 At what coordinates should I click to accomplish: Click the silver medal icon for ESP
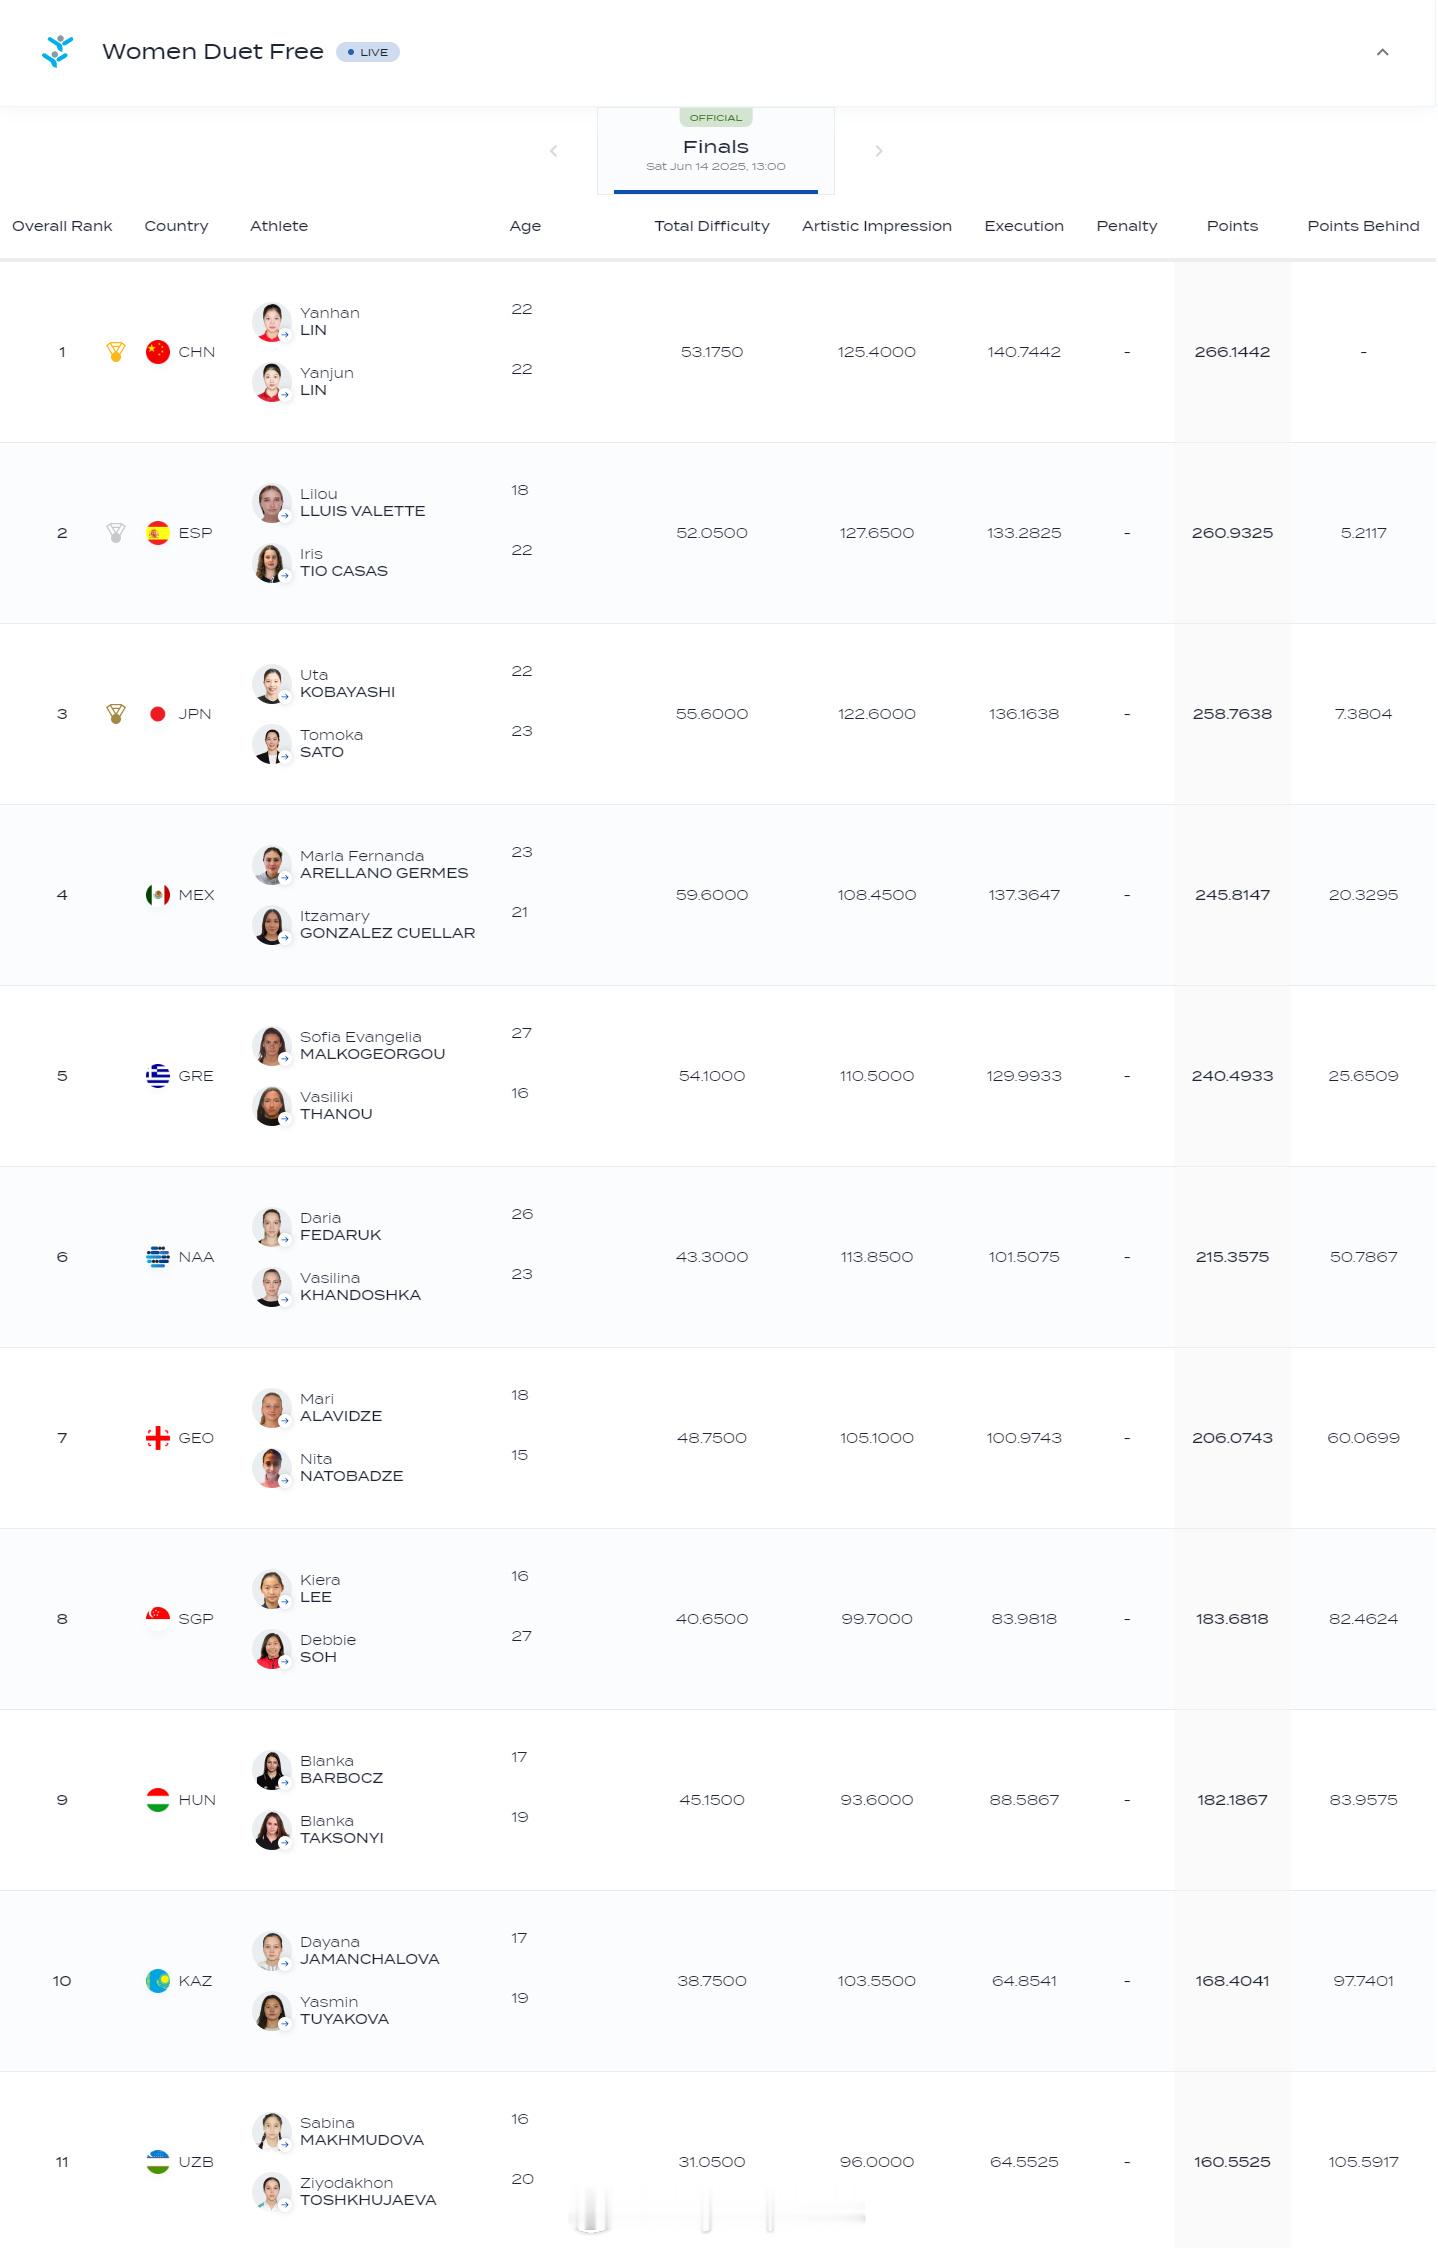pos(116,533)
